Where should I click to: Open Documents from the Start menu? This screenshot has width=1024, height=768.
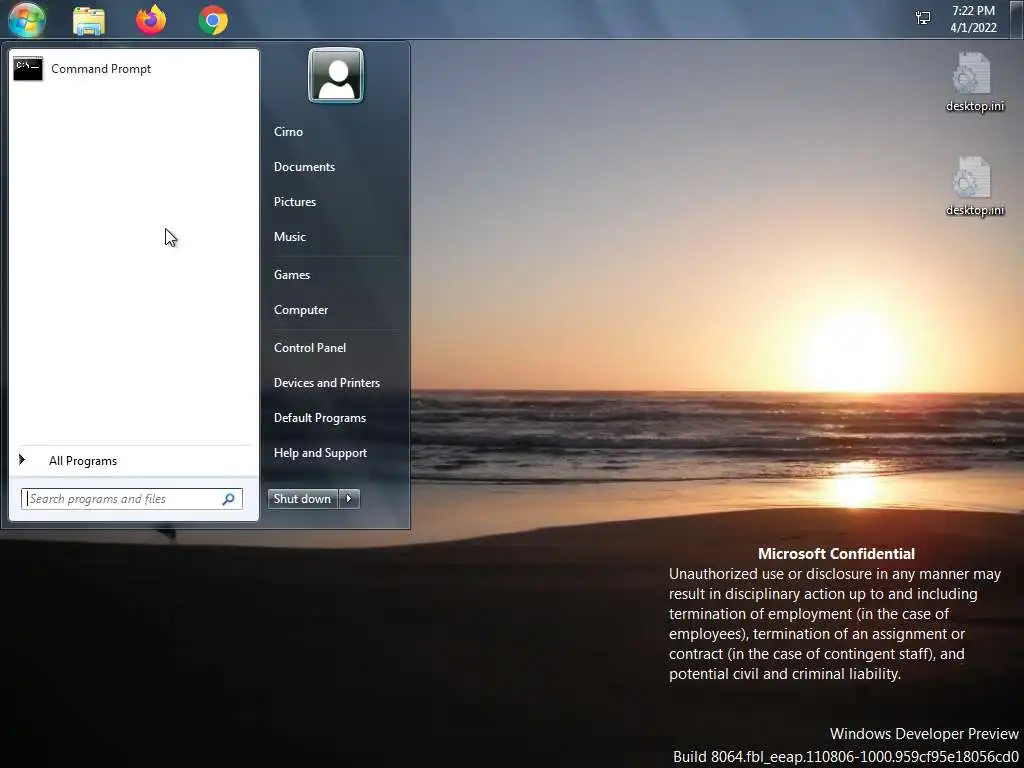click(304, 167)
